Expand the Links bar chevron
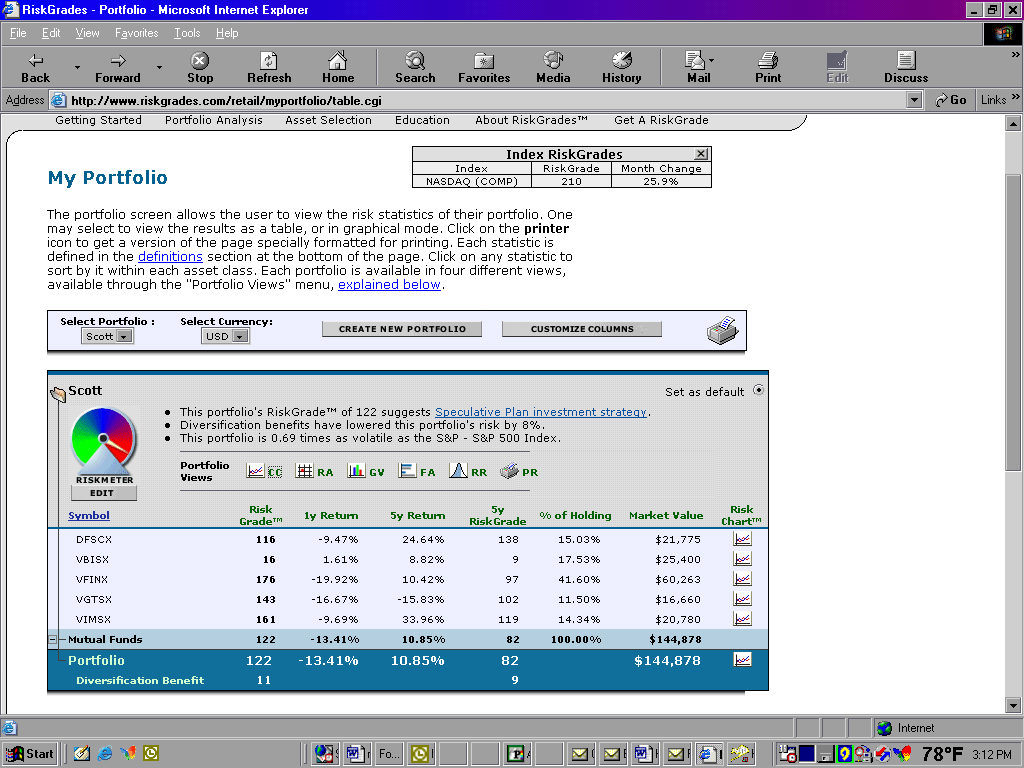The width and height of the screenshot is (1024, 768). coord(1016,97)
